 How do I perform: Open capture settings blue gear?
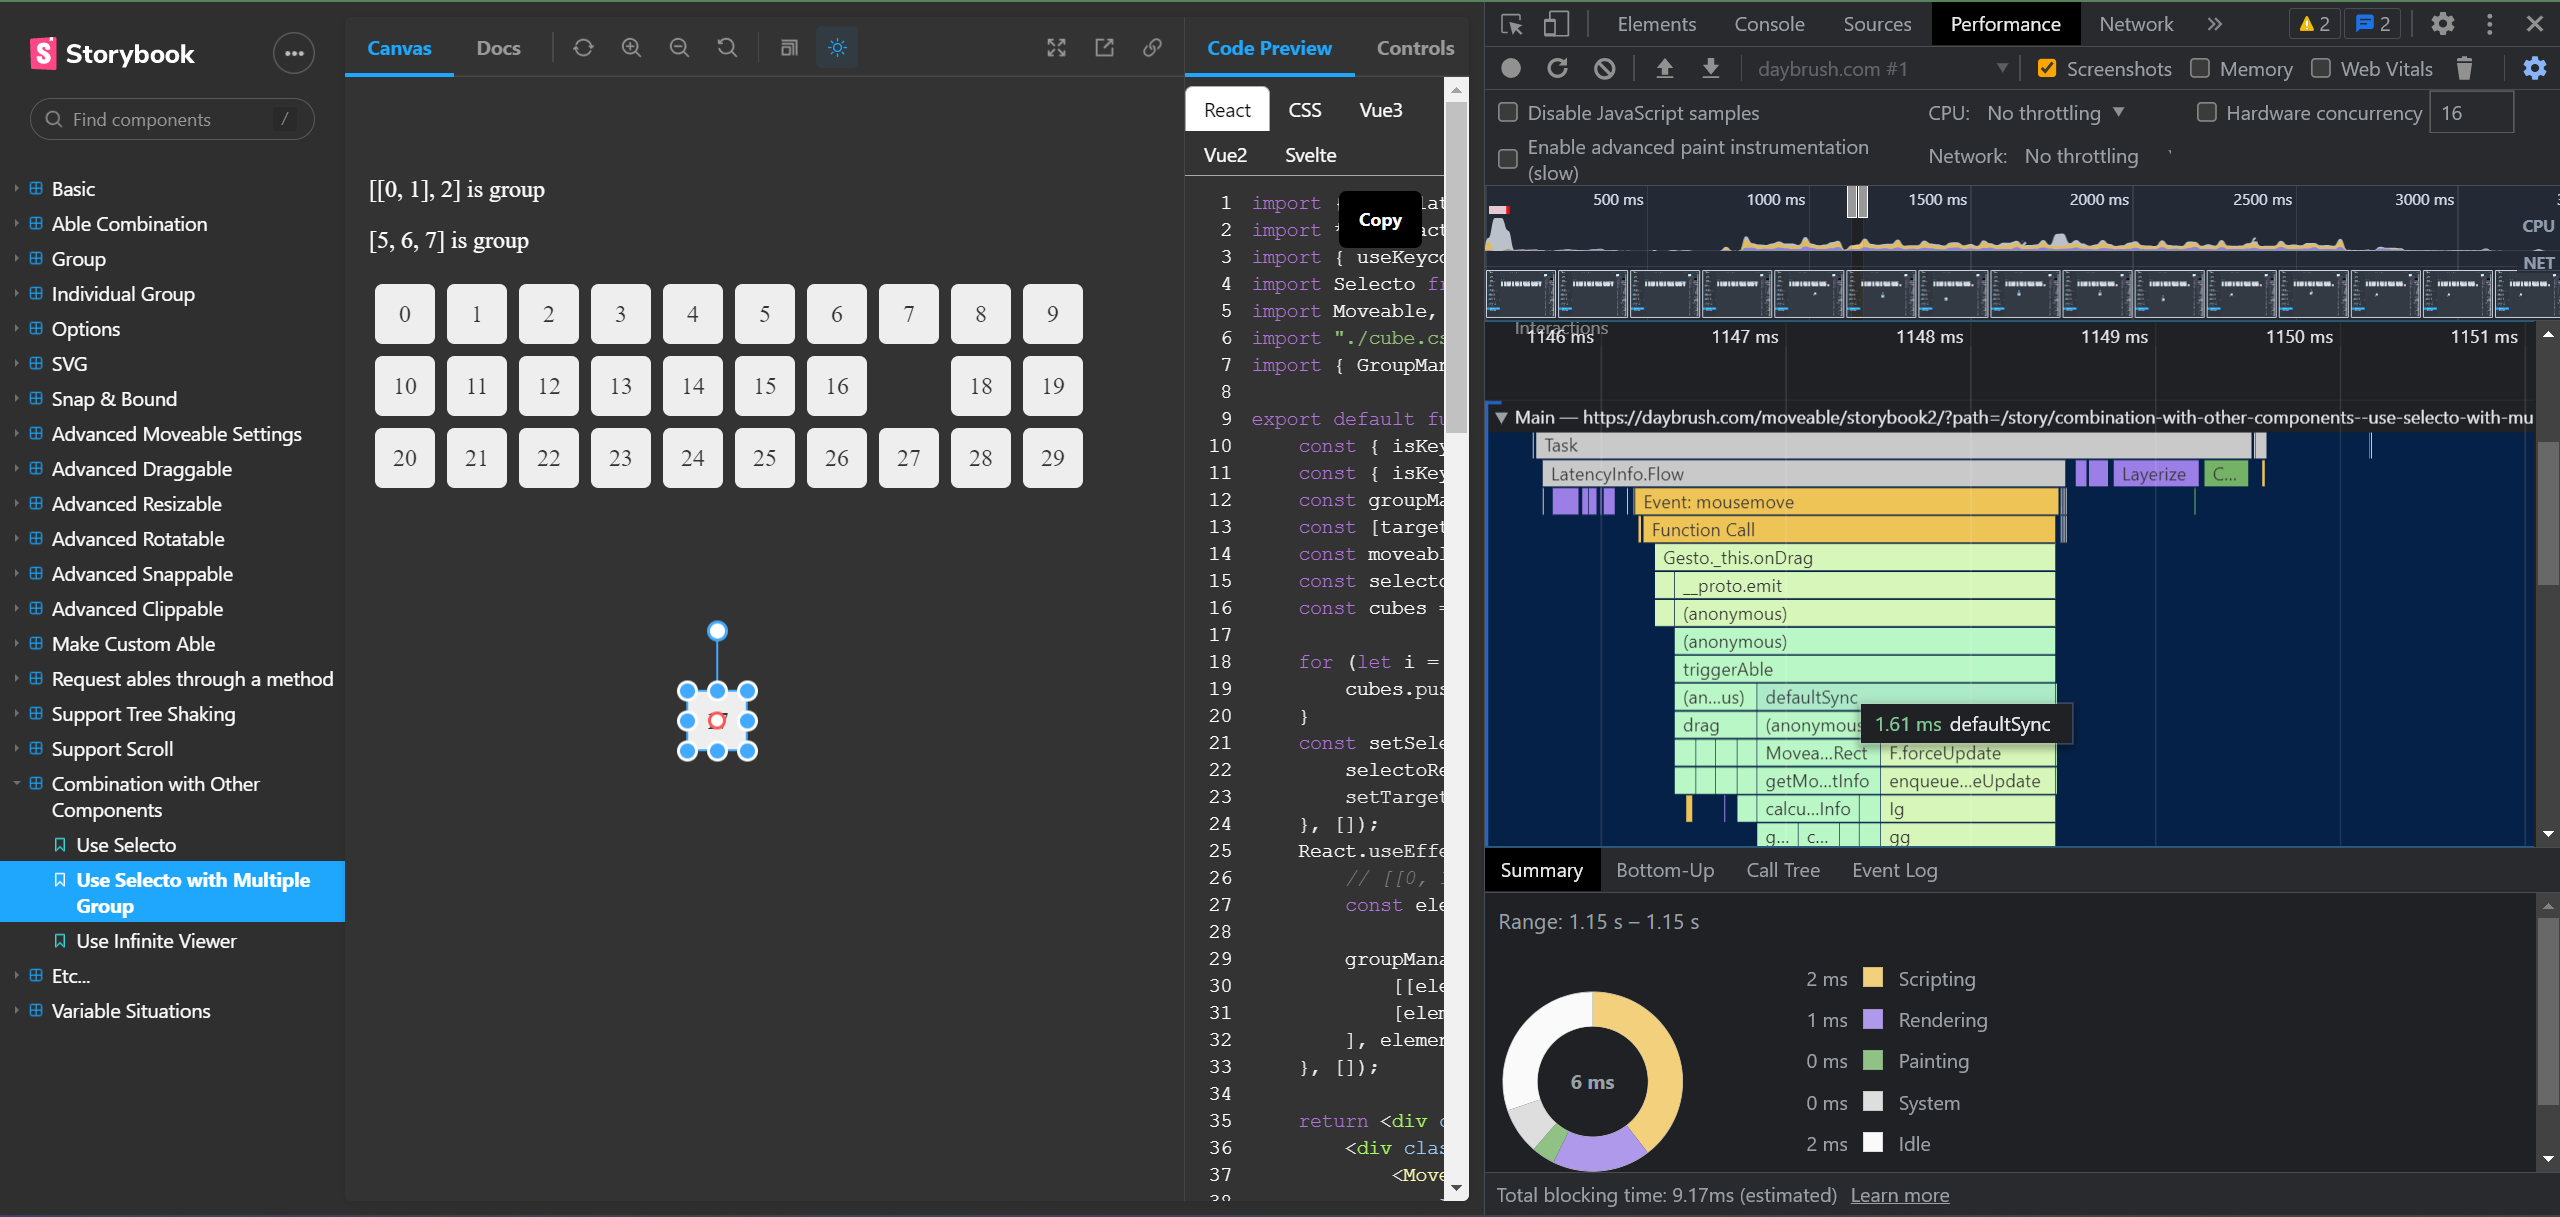[2534, 68]
